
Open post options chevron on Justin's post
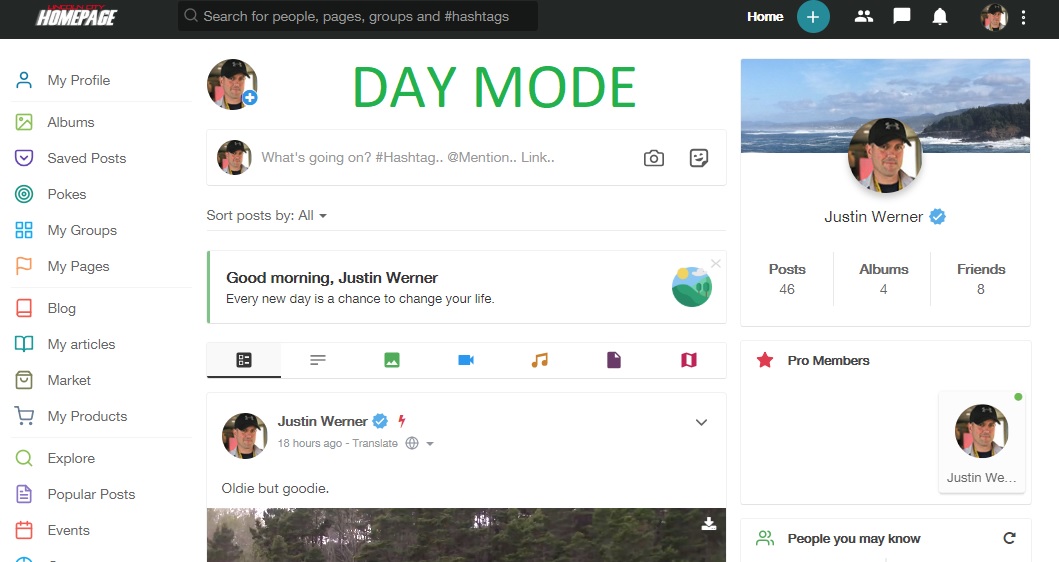(701, 422)
